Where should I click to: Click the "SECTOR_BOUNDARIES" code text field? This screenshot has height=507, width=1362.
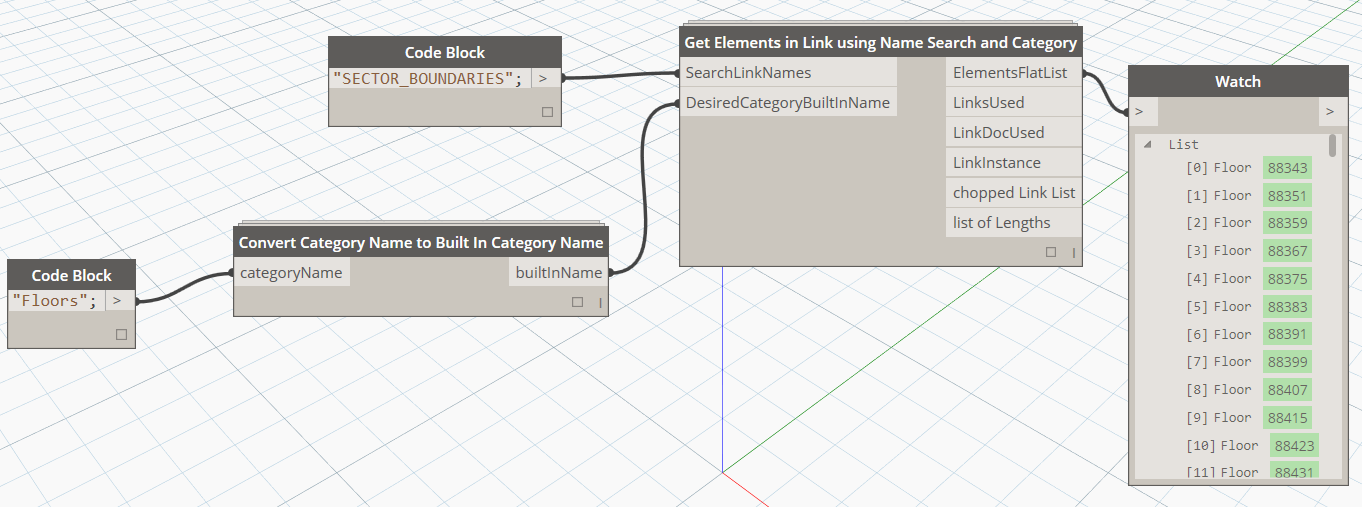428,78
